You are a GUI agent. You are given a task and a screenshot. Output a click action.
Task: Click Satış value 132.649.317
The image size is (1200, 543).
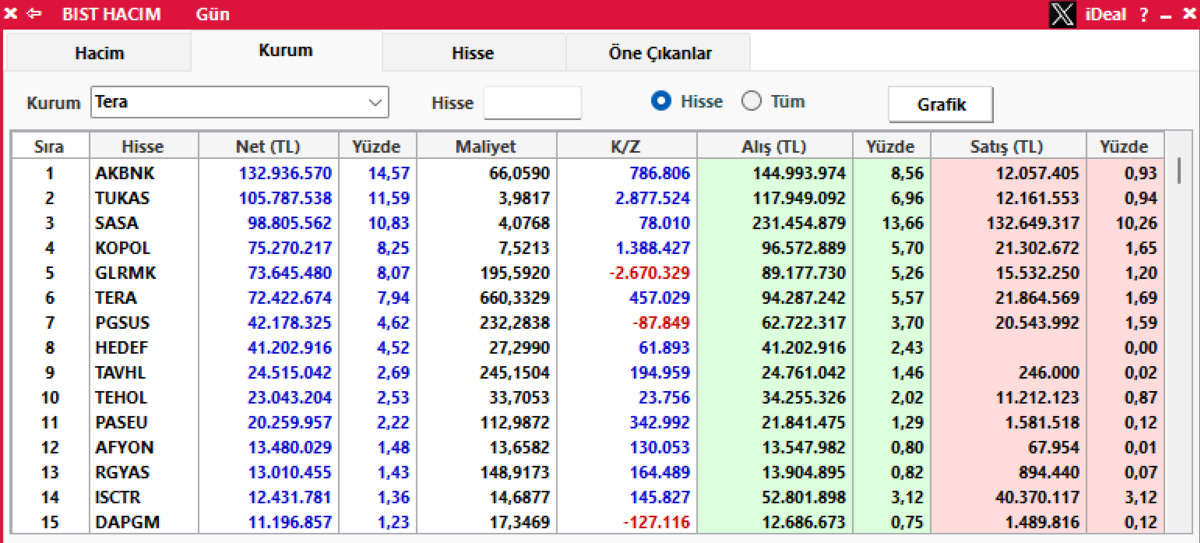pyautogui.click(x=1032, y=223)
